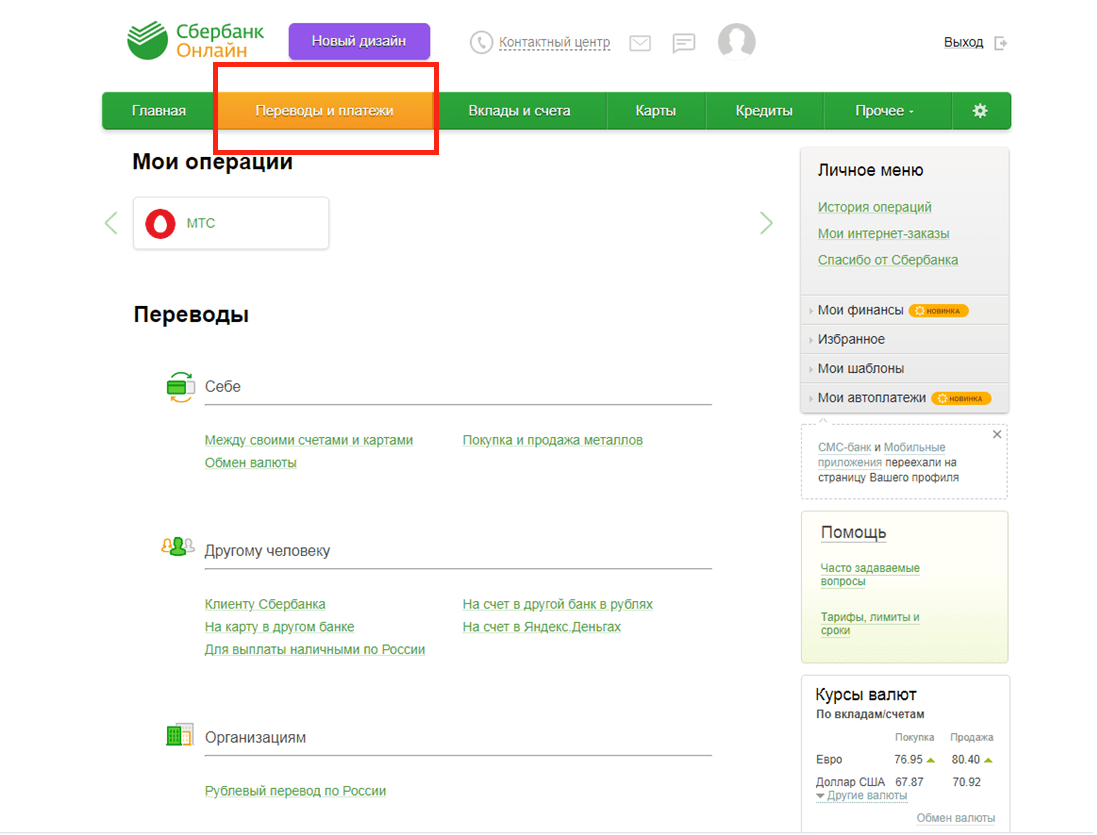Click the Sberbank Online logo

[196, 41]
